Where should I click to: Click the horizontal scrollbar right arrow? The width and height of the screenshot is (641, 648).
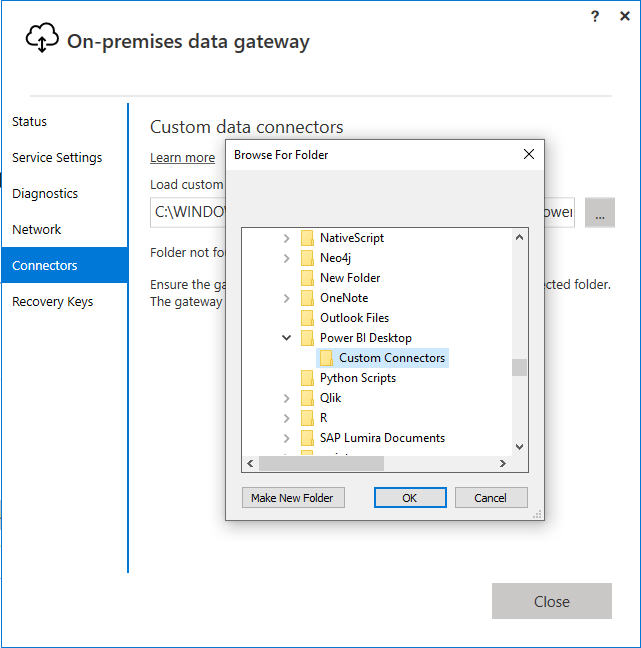[503, 464]
